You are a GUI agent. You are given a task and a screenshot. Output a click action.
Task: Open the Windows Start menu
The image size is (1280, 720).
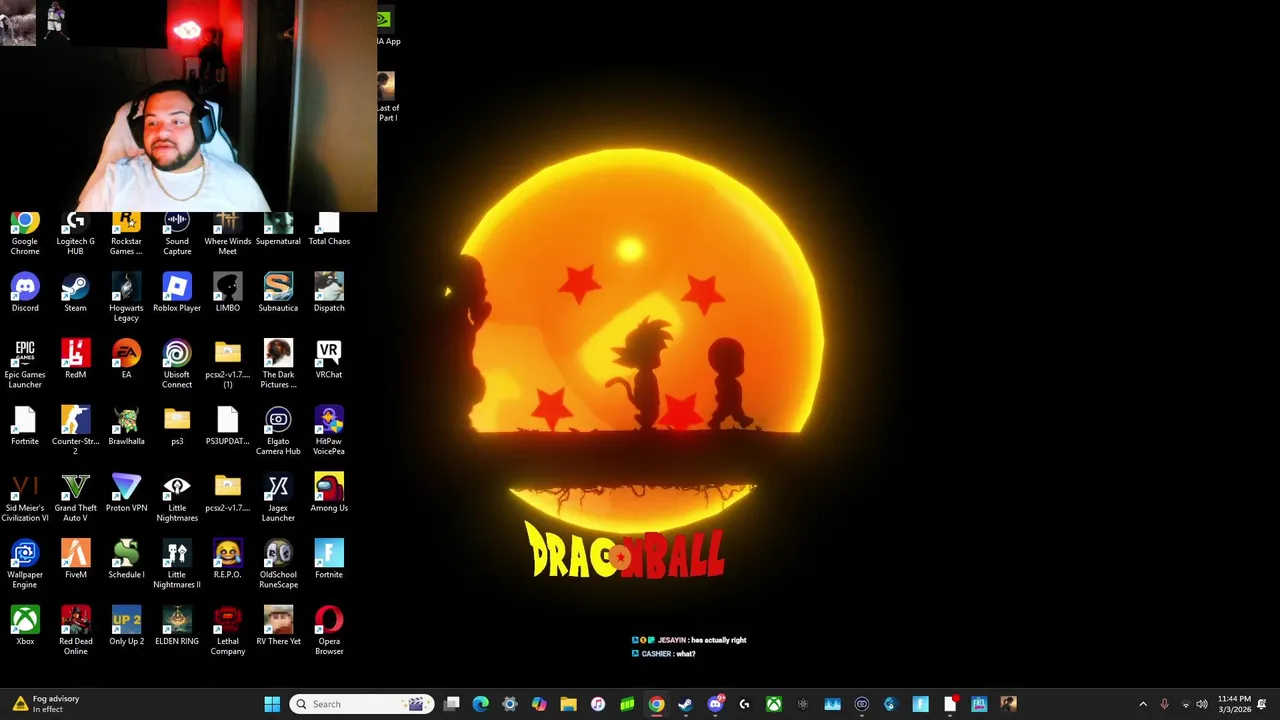pos(272,704)
